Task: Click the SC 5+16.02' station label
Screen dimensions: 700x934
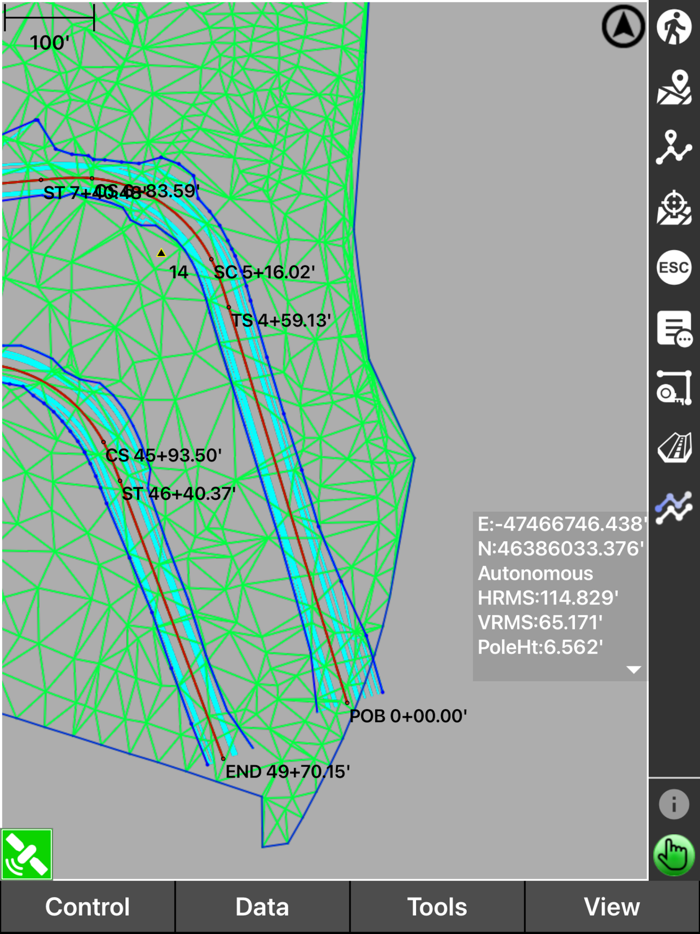Action: point(264,272)
